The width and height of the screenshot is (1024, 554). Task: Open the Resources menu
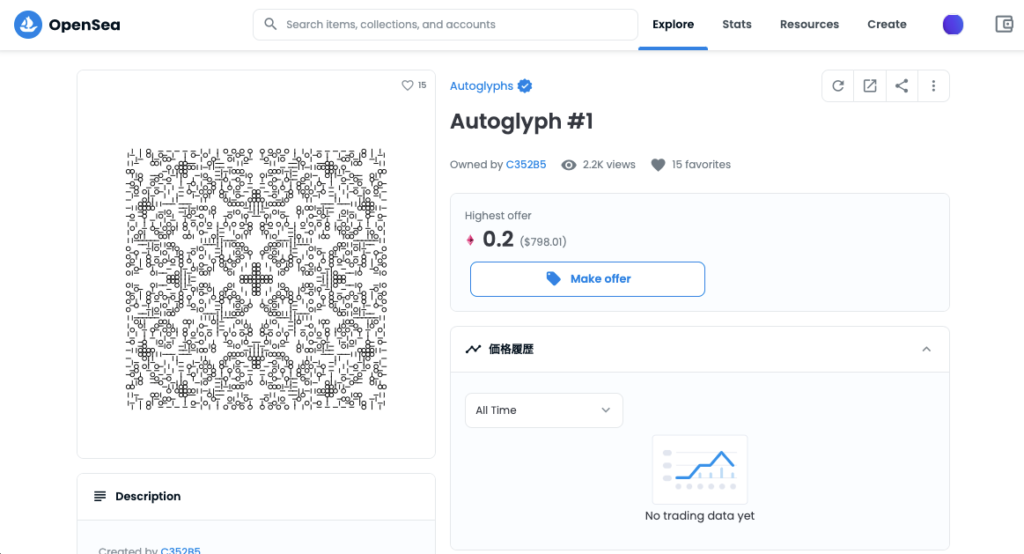[x=809, y=24]
